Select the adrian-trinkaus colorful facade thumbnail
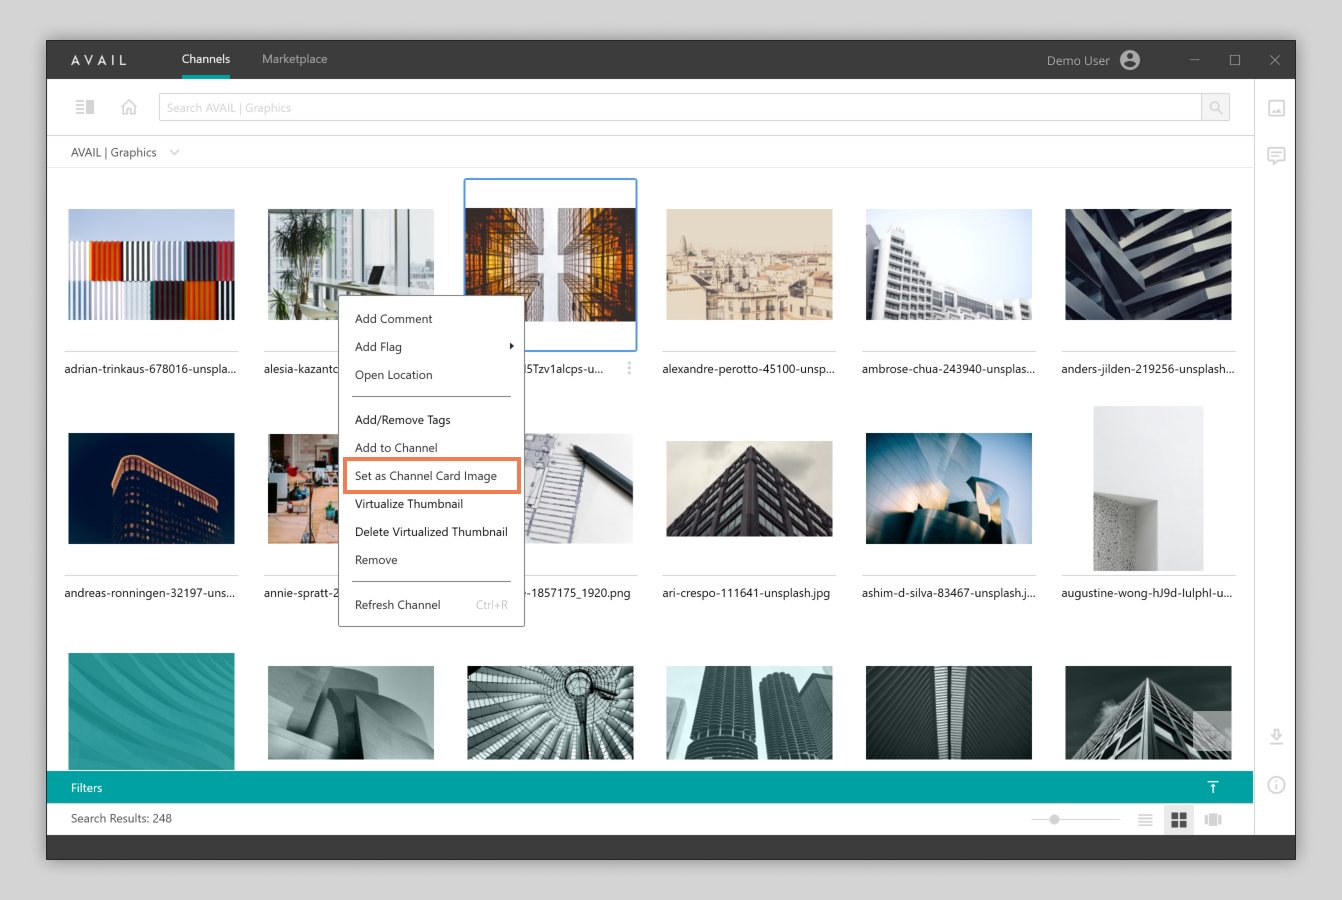Image resolution: width=1342 pixels, height=900 pixels. point(151,264)
